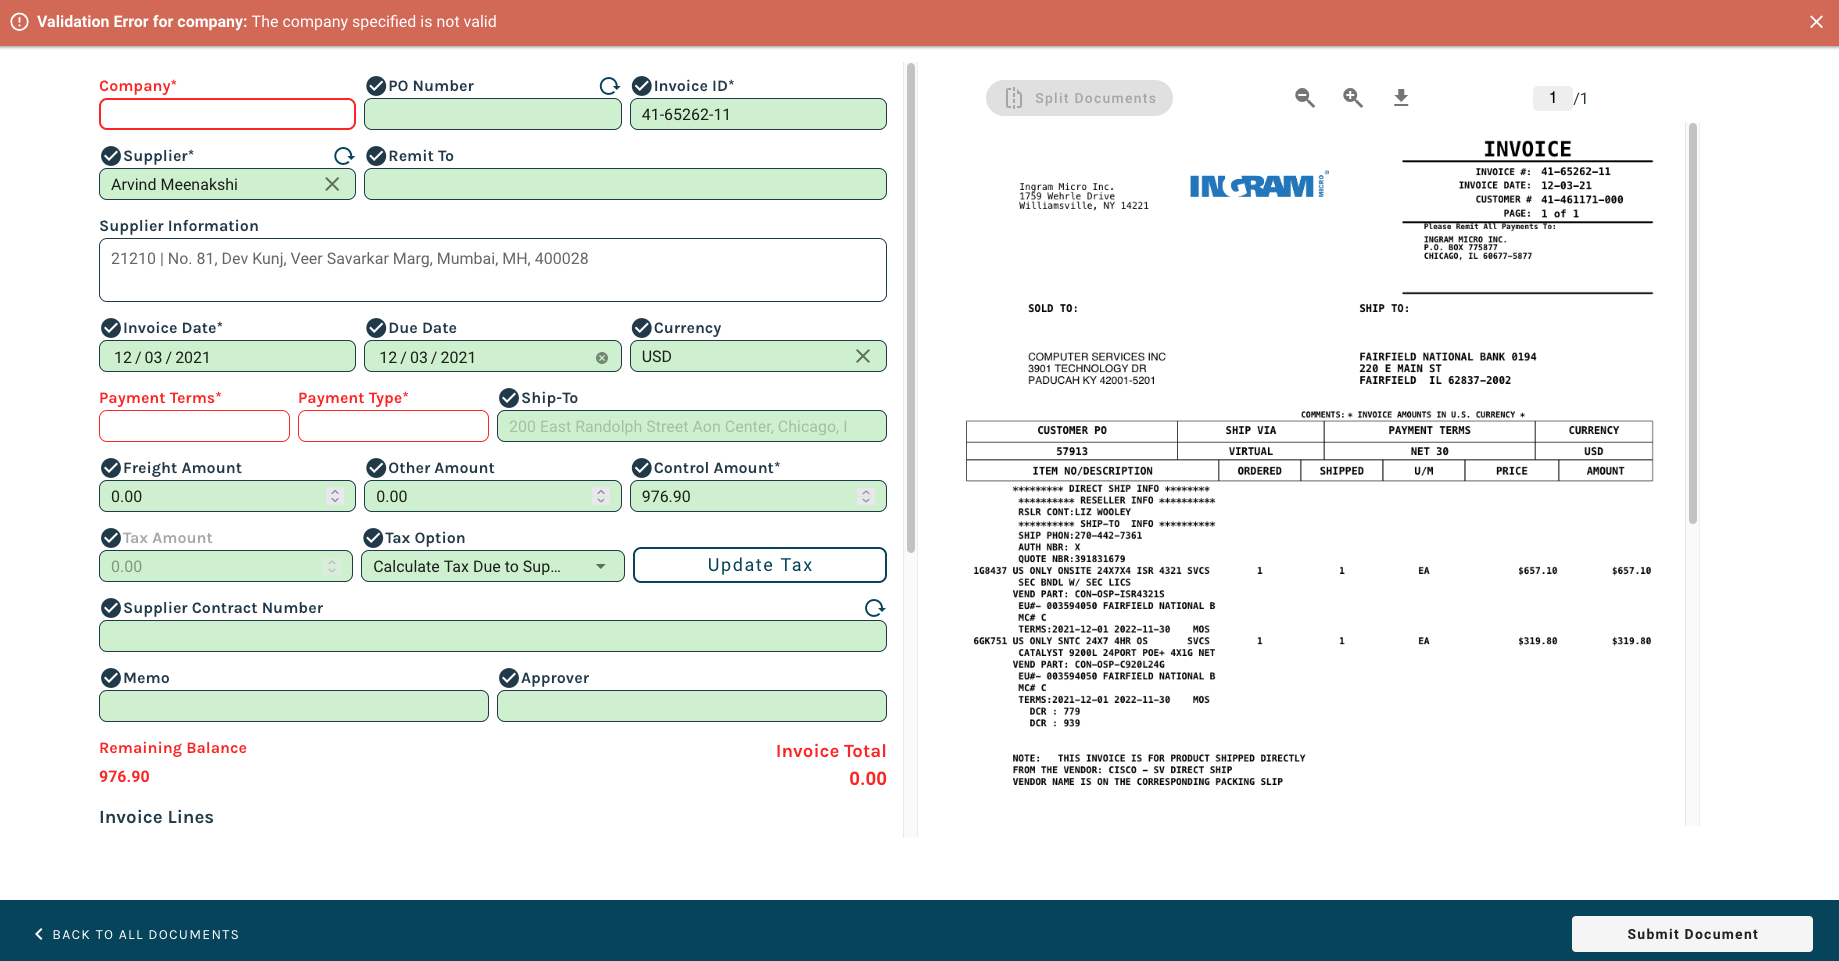This screenshot has width=1839, height=961.
Task: Dismiss the validation error banner
Action: tap(1816, 22)
